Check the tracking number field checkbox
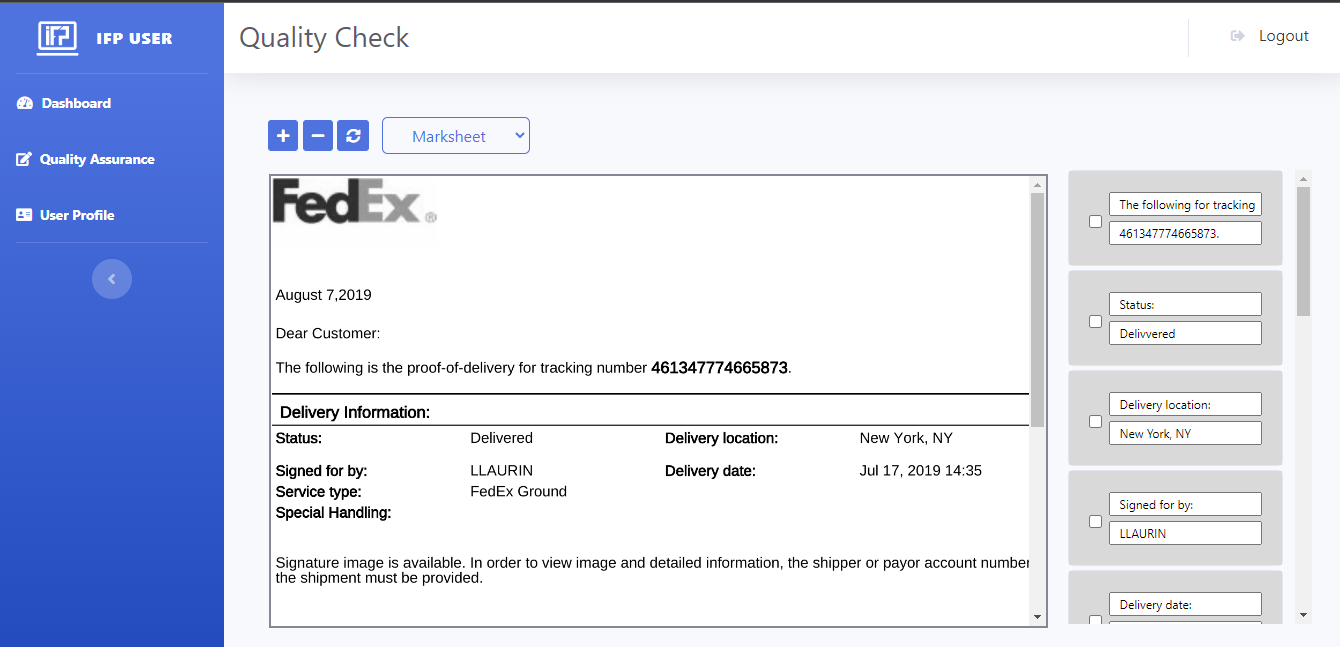Viewport: 1340px width, 647px height. [x=1095, y=221]
